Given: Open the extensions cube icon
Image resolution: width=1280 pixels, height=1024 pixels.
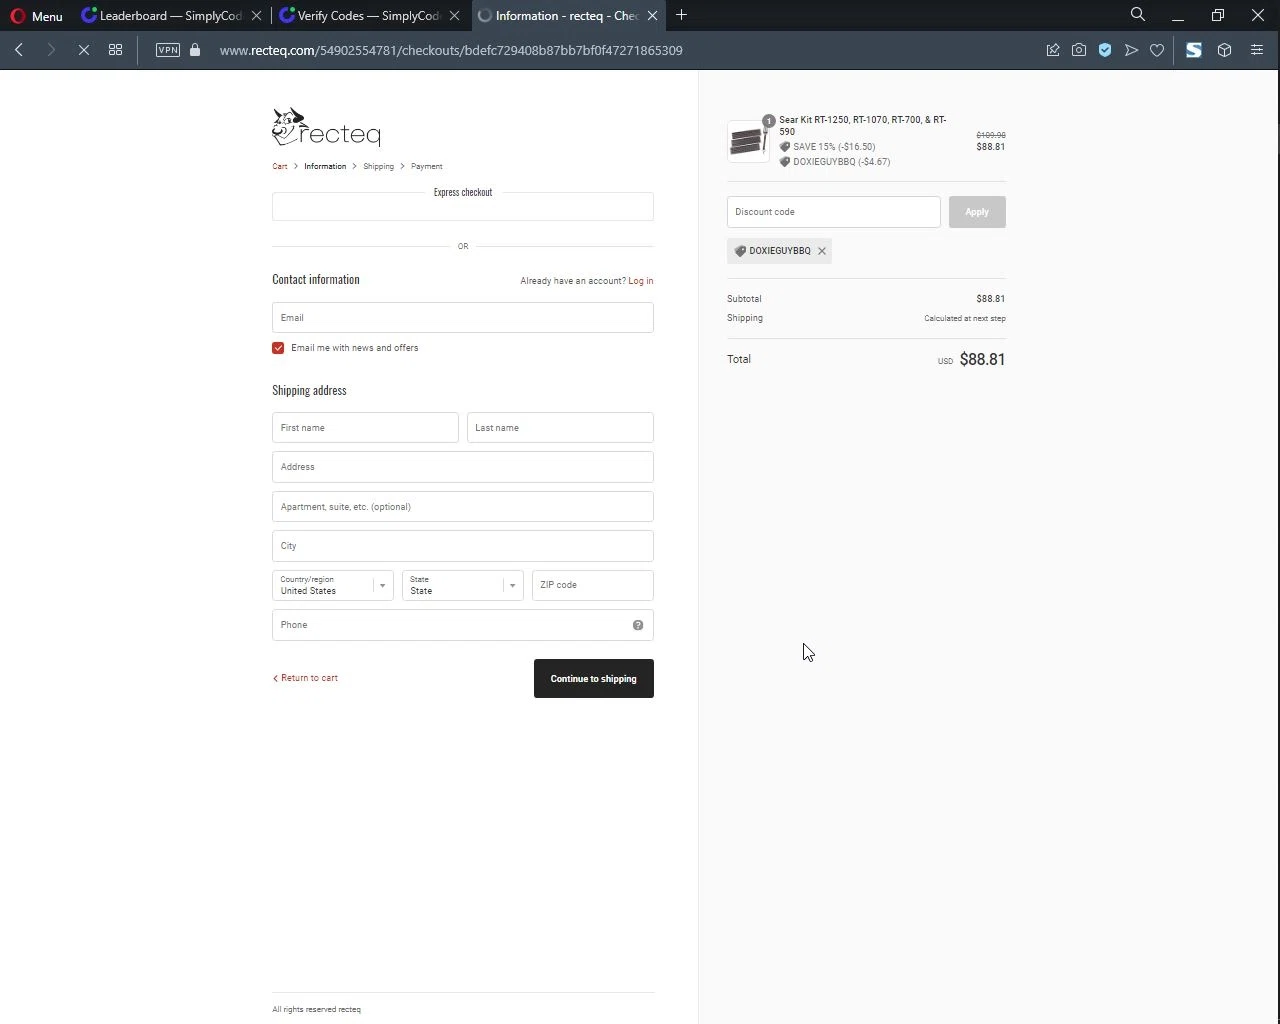Looking at the screenshot, I should (1225, 50).
